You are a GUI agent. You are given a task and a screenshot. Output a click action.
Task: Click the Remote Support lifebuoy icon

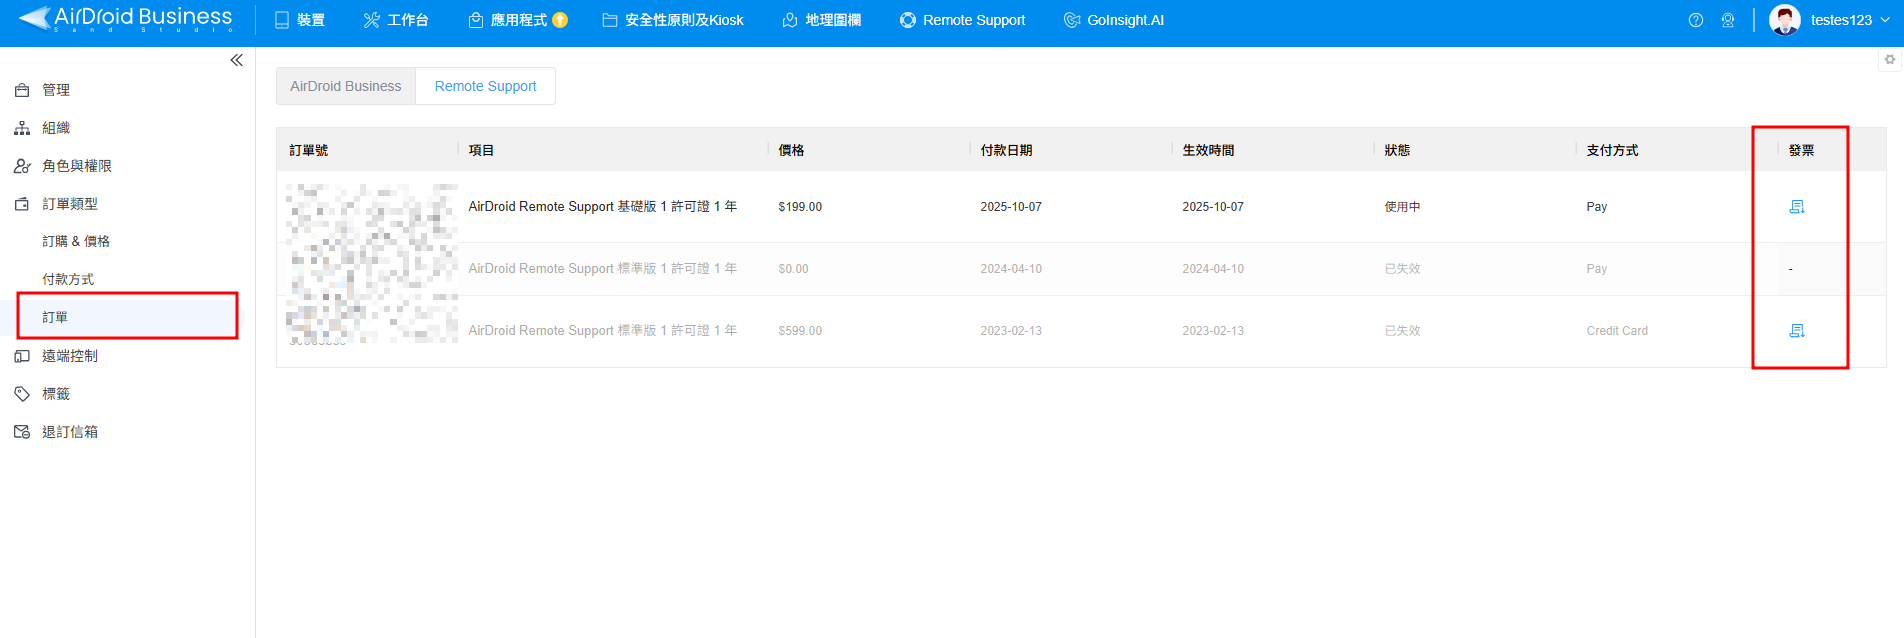(x=908, y=20)
